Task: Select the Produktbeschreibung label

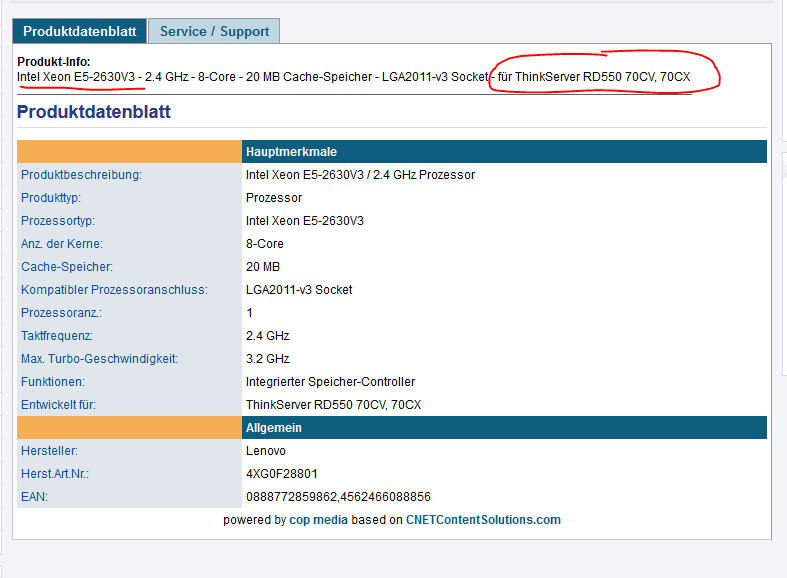Action: [x=81, y=175]
